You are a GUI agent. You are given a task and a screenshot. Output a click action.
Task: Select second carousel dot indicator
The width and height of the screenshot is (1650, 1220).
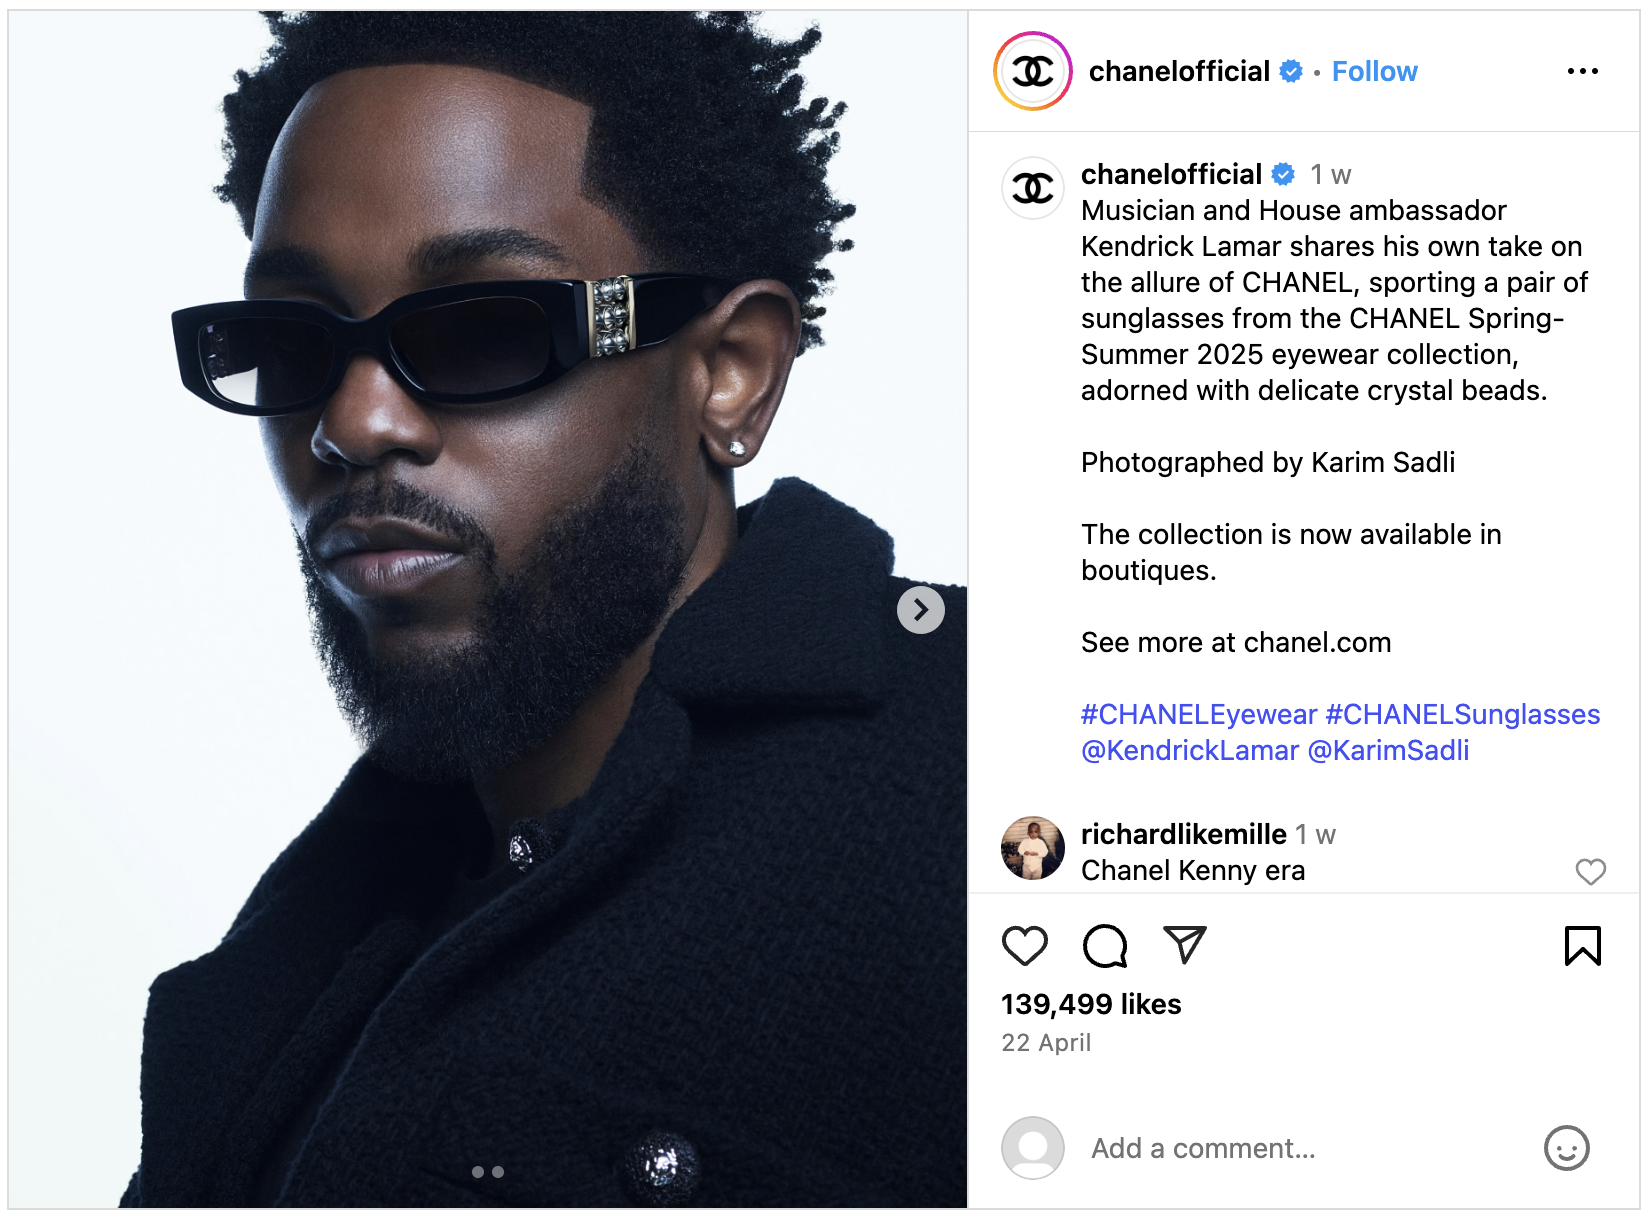[x=498, y=1172]
